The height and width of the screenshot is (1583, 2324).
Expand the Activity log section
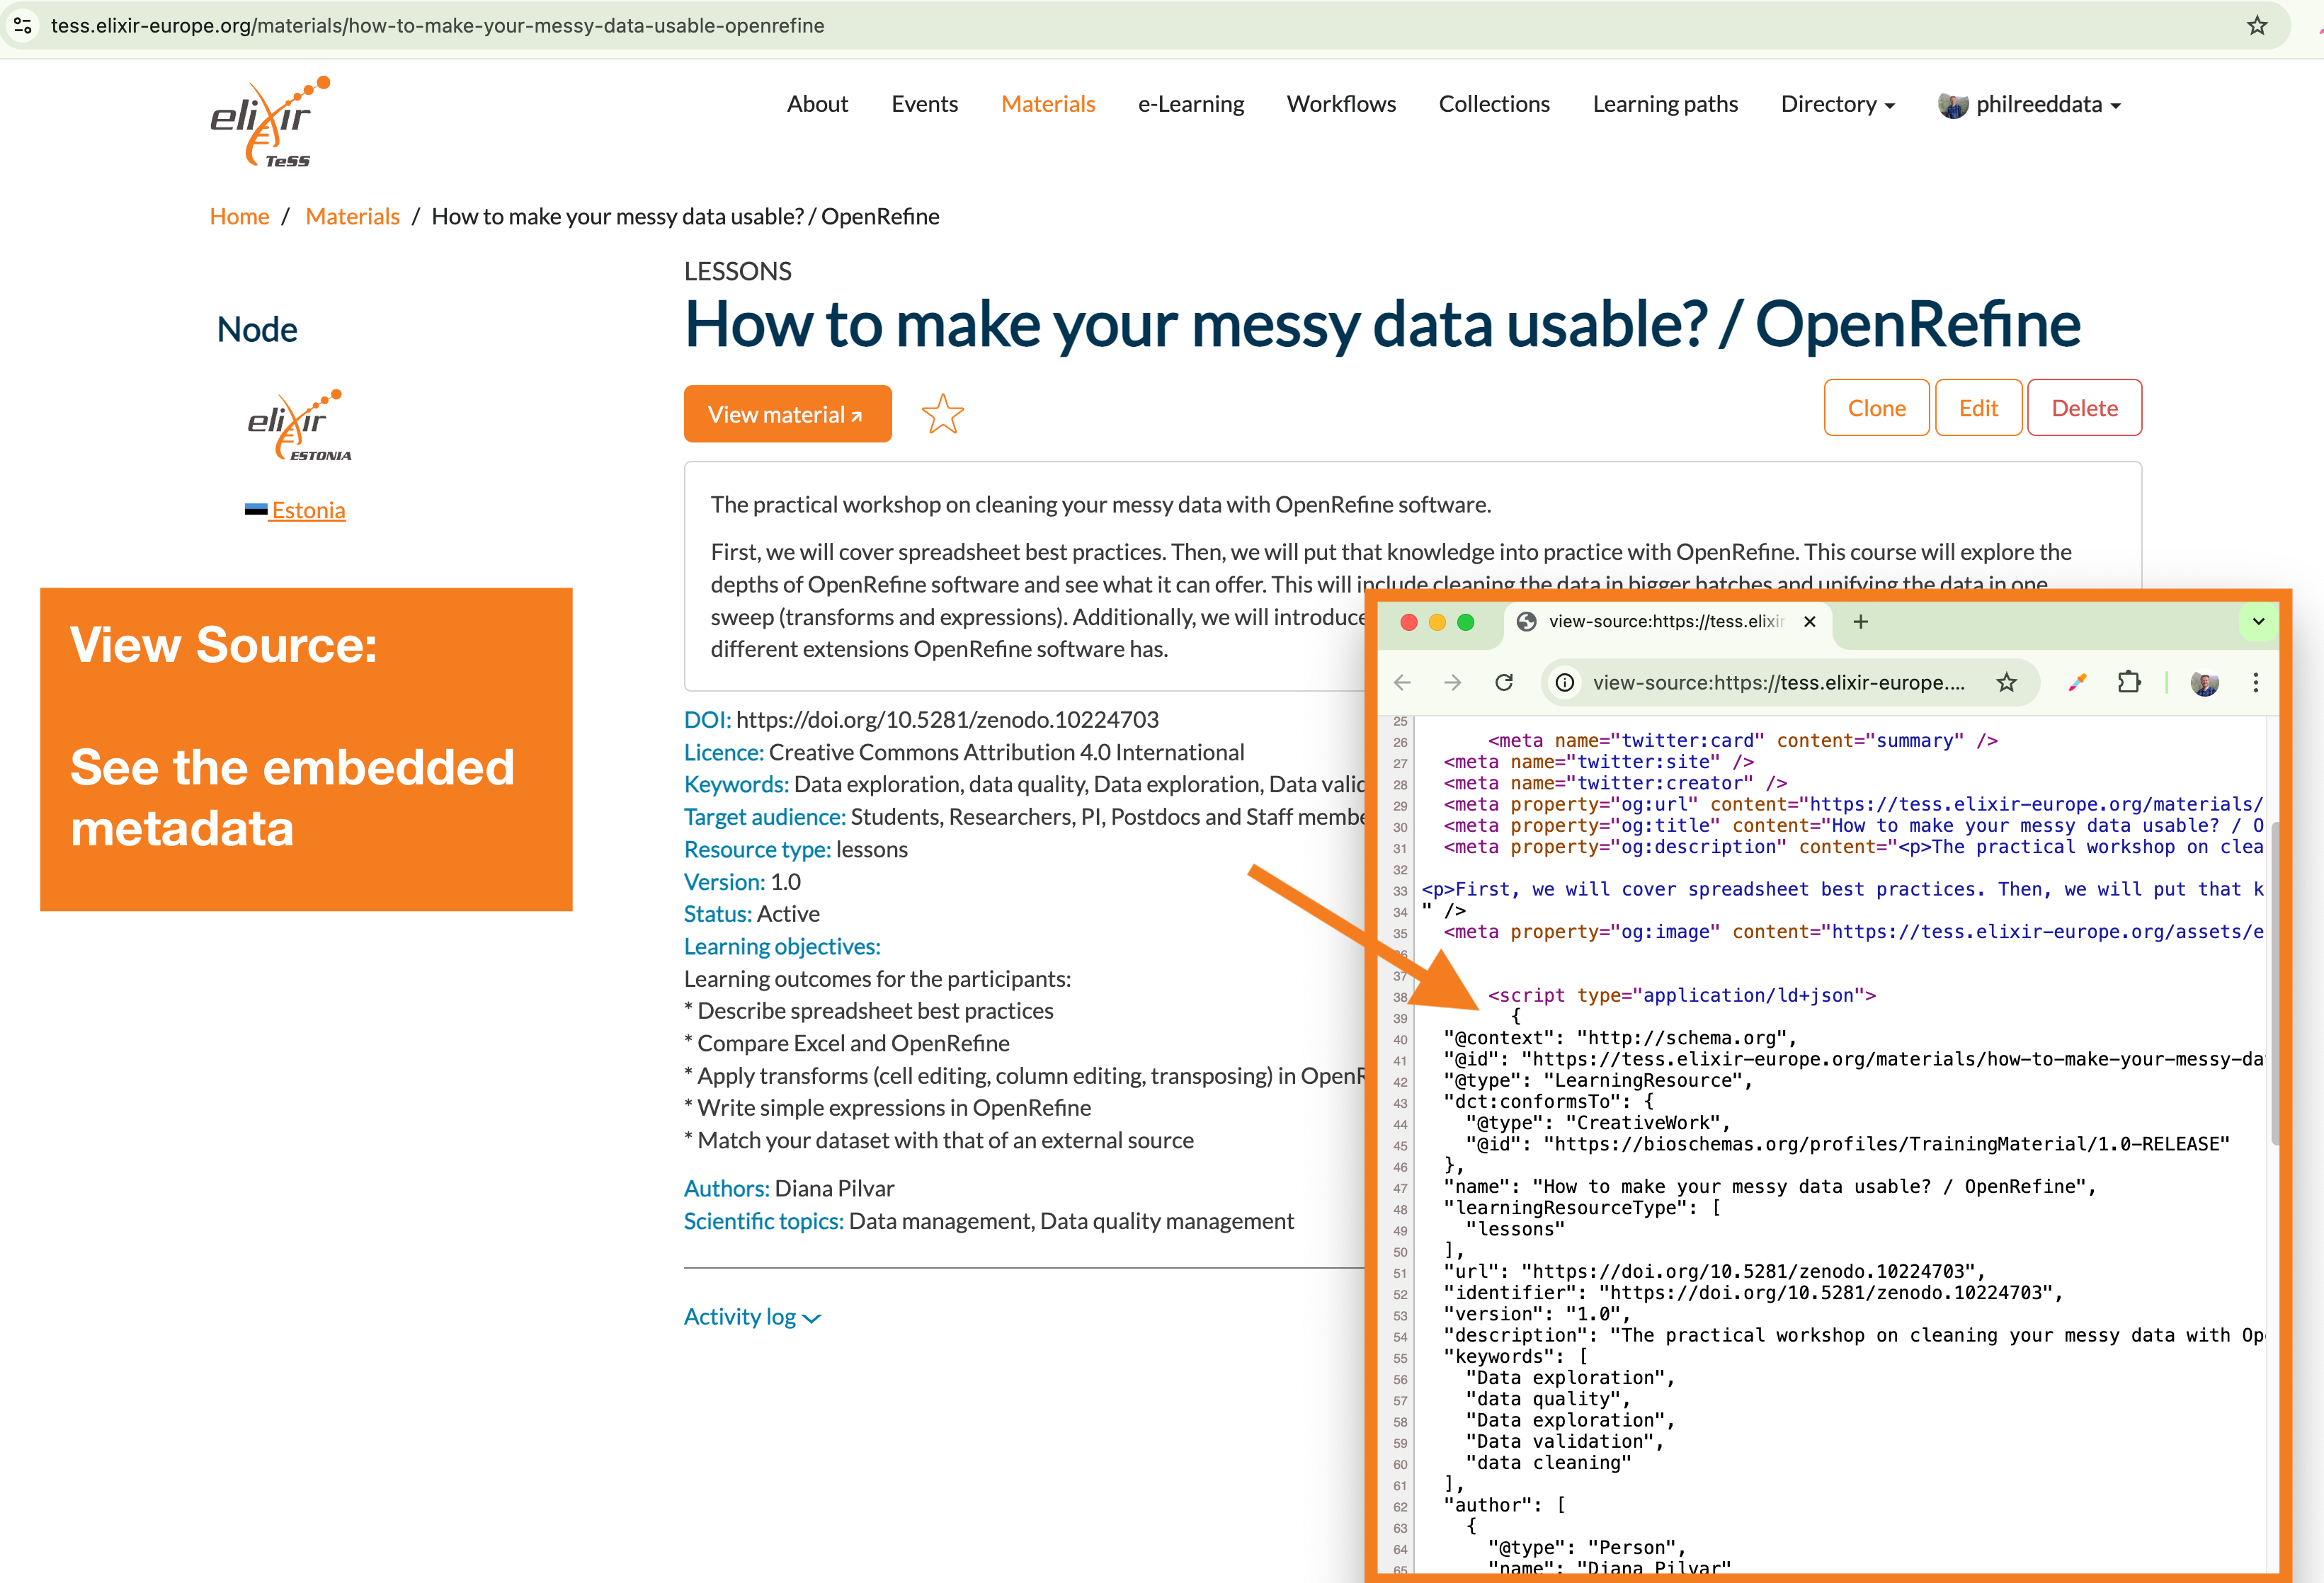coord(751,1316)
